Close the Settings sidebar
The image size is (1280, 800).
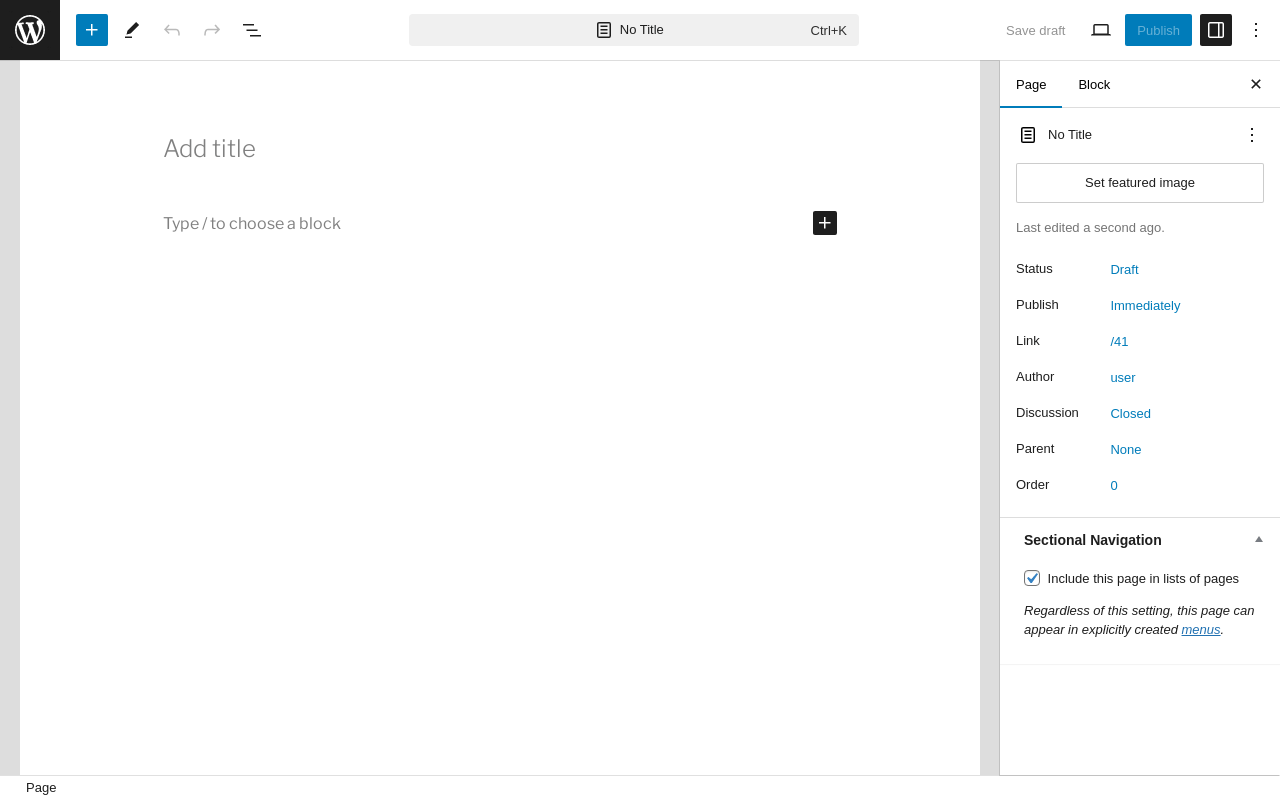click(1256, 84)
